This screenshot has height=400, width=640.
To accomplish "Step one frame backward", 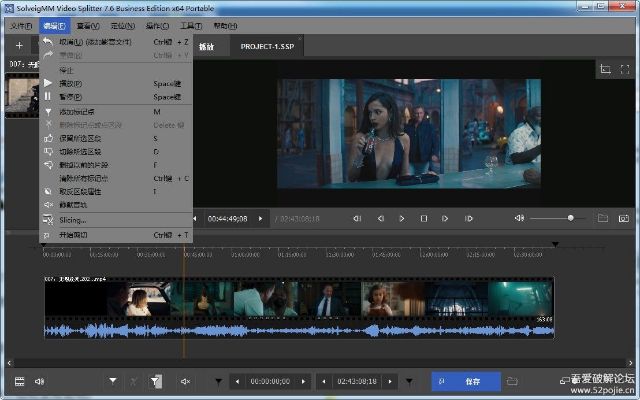I will (x=380, y=219).
